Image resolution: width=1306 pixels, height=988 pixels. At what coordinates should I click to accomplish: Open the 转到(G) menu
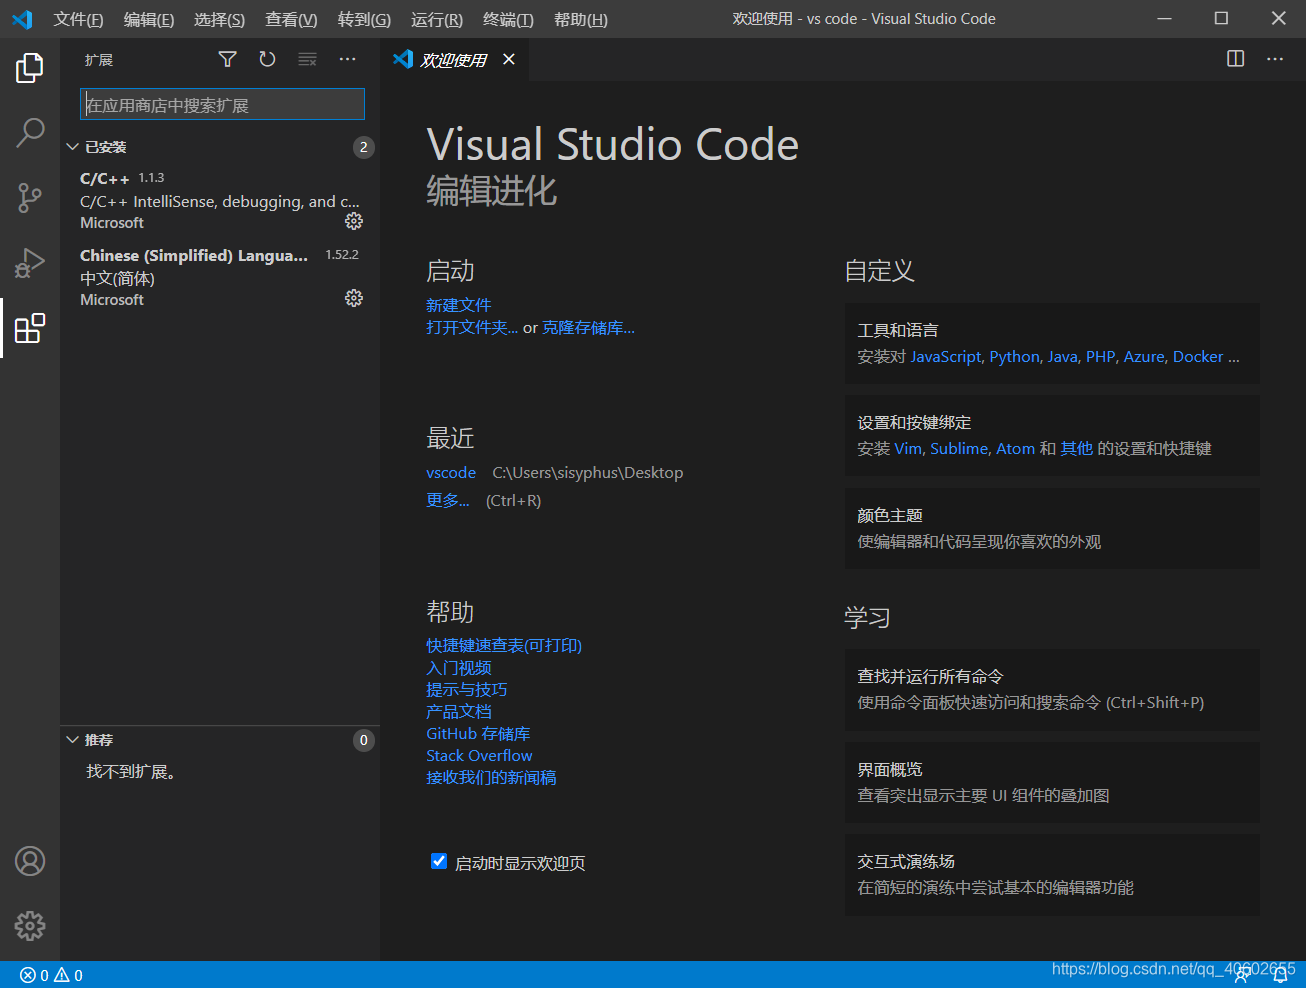(x=364, y=19)
